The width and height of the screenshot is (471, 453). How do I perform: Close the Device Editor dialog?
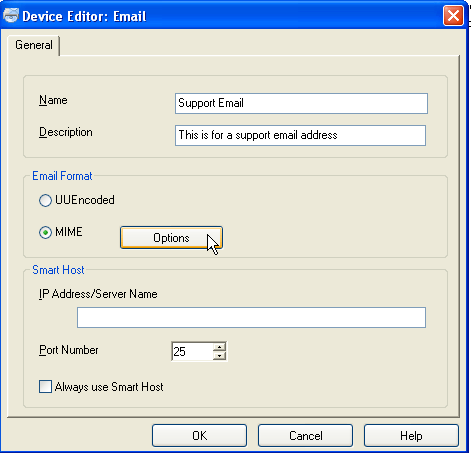tap(453, 16)
